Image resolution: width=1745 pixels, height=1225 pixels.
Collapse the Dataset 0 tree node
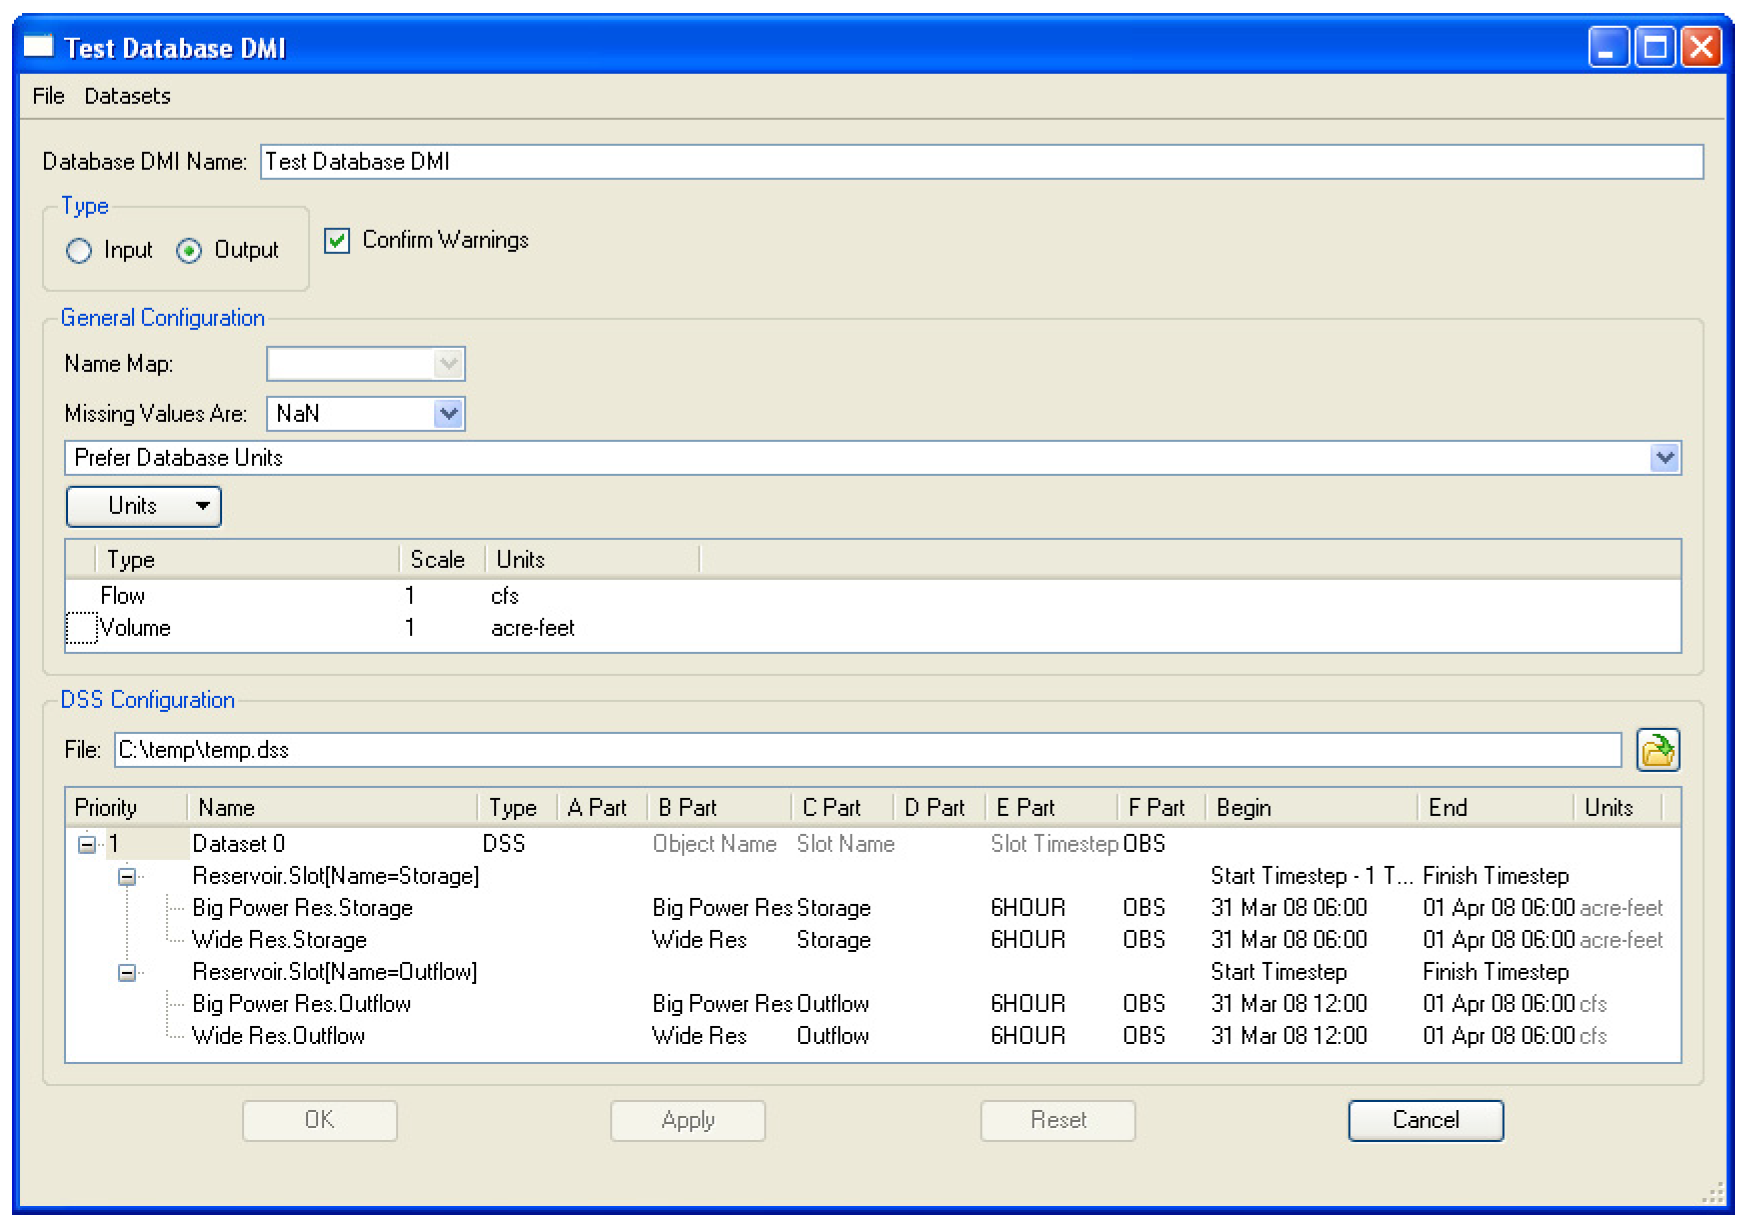coord(87,845)
